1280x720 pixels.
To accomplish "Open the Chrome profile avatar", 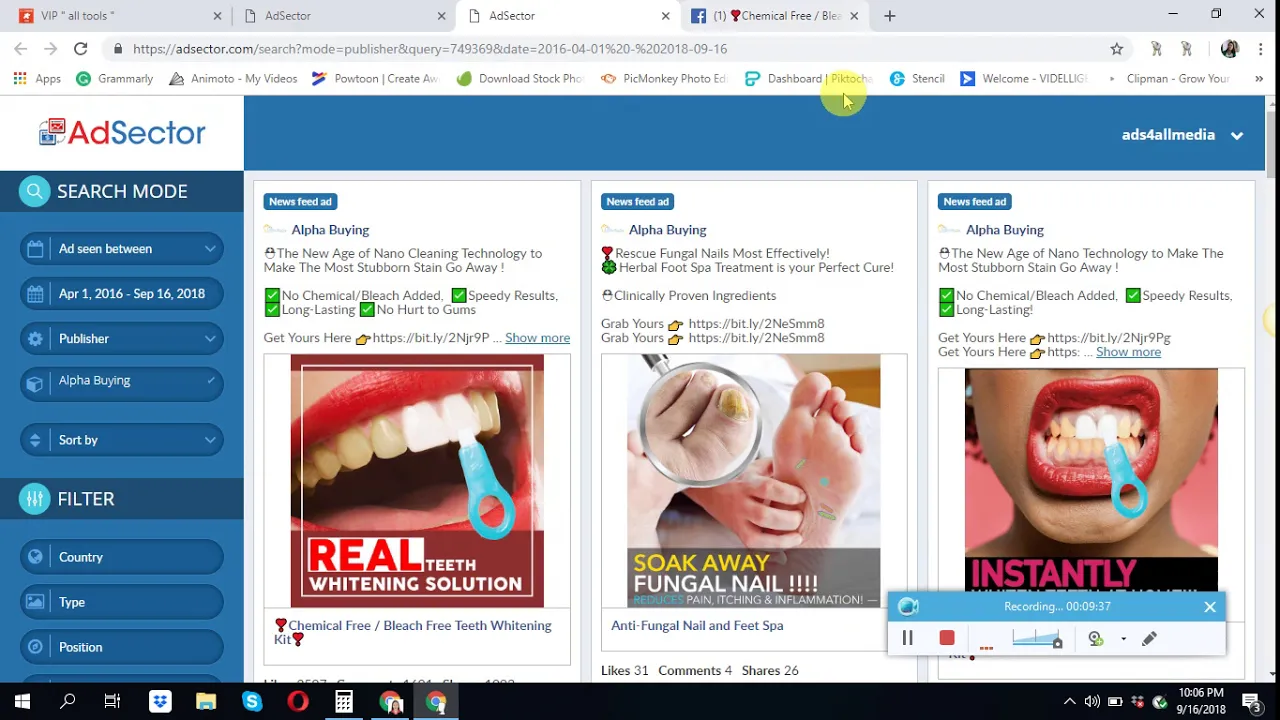I will [x=1230, y=48].
